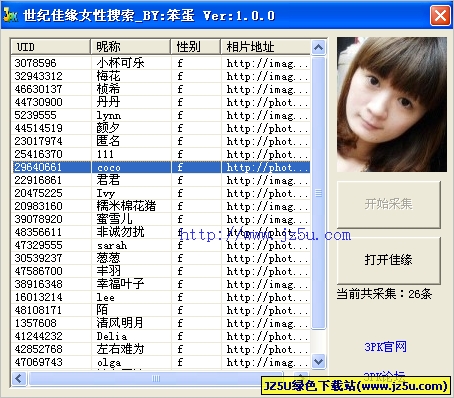Click the 开始采集 button
This screenshot has height=398, width=454.
pos(389,204)
